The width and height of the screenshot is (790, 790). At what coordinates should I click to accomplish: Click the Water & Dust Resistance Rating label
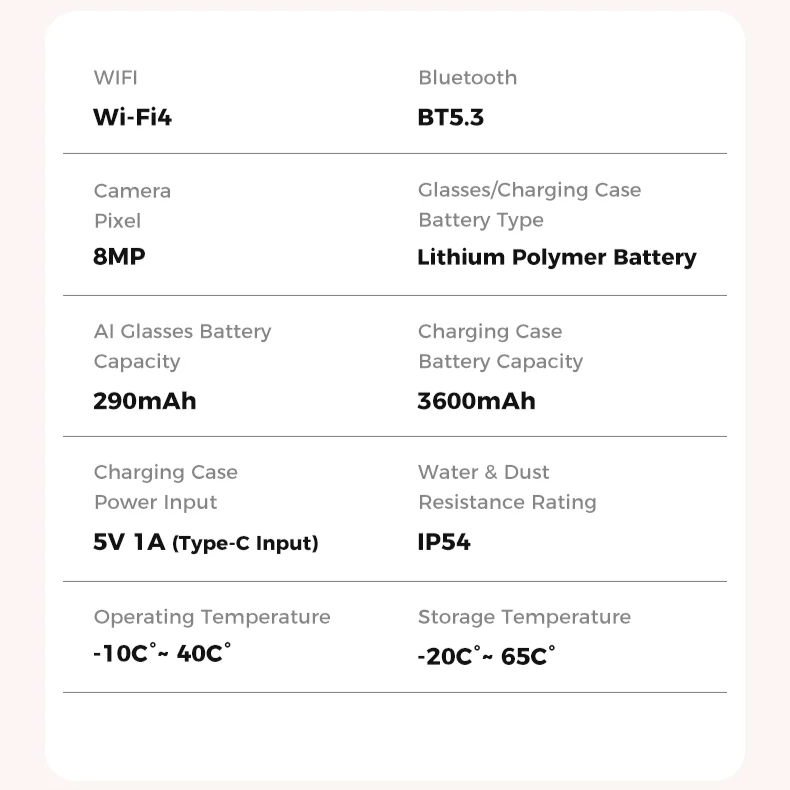tap(507, 487)
